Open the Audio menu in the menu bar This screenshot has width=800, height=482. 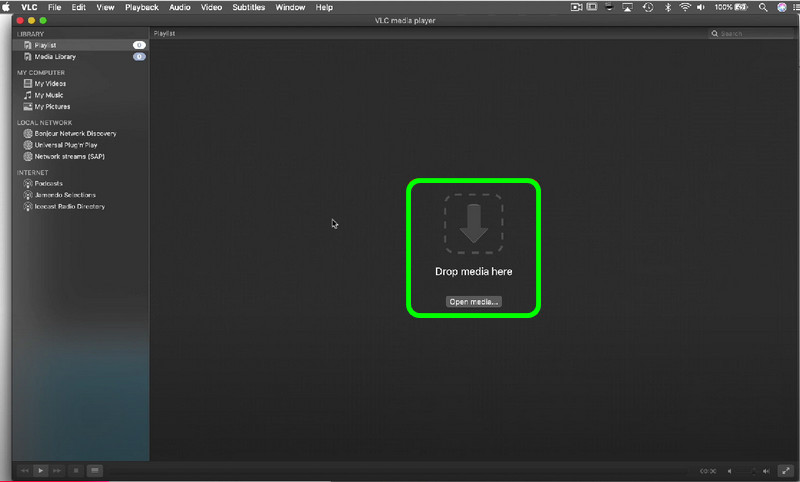tap(180, 7)
